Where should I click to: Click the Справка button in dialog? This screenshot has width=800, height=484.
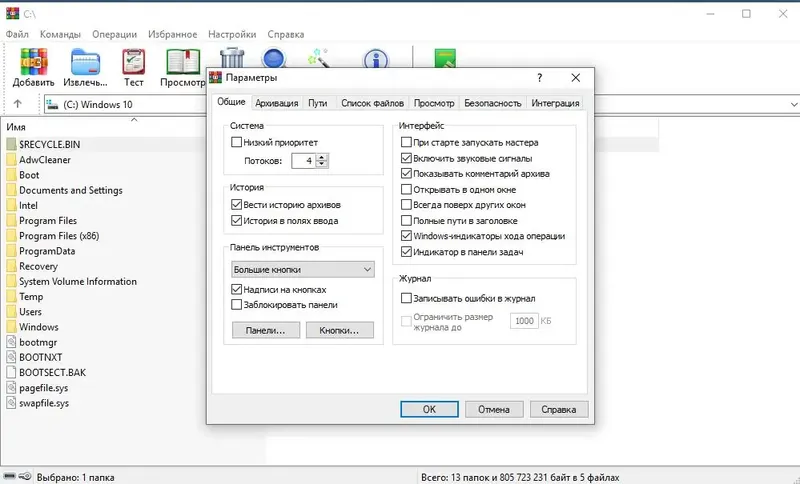click(x=559, y=409)
